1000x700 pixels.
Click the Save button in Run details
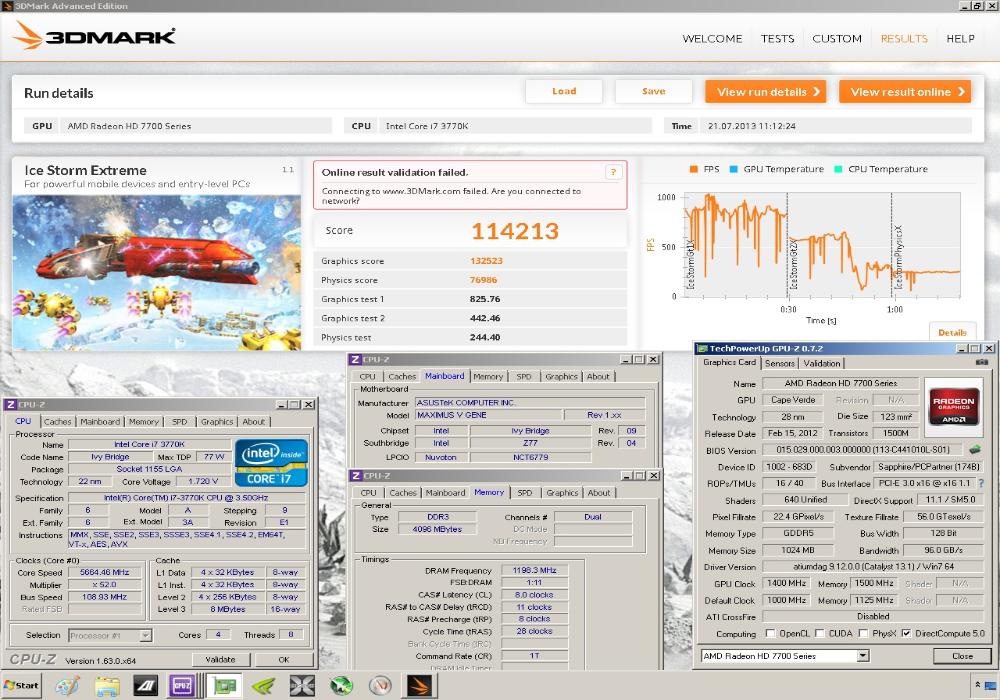click(x=653, y=91)
